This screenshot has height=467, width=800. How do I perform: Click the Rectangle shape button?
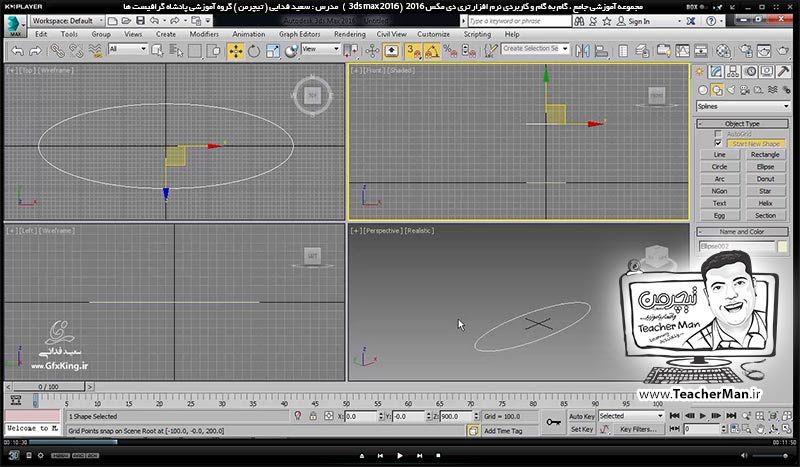click(x=765, y=155)
